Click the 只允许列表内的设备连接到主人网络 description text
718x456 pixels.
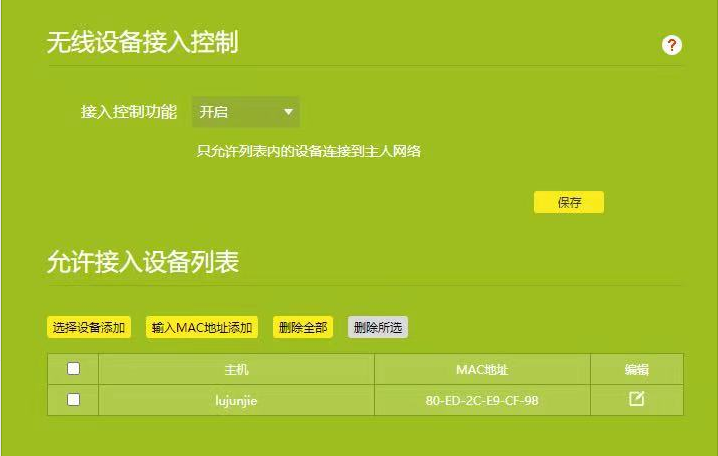pos(308,152)
